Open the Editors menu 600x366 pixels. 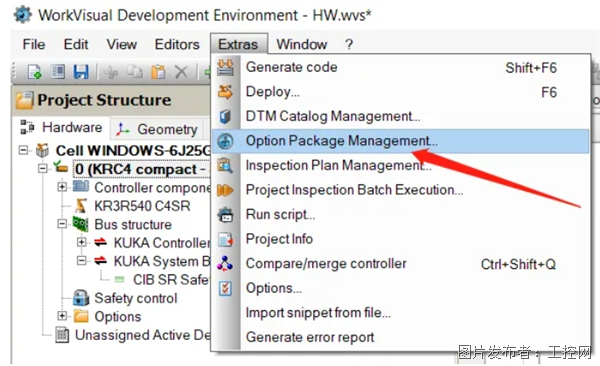(x=177, y=44)
